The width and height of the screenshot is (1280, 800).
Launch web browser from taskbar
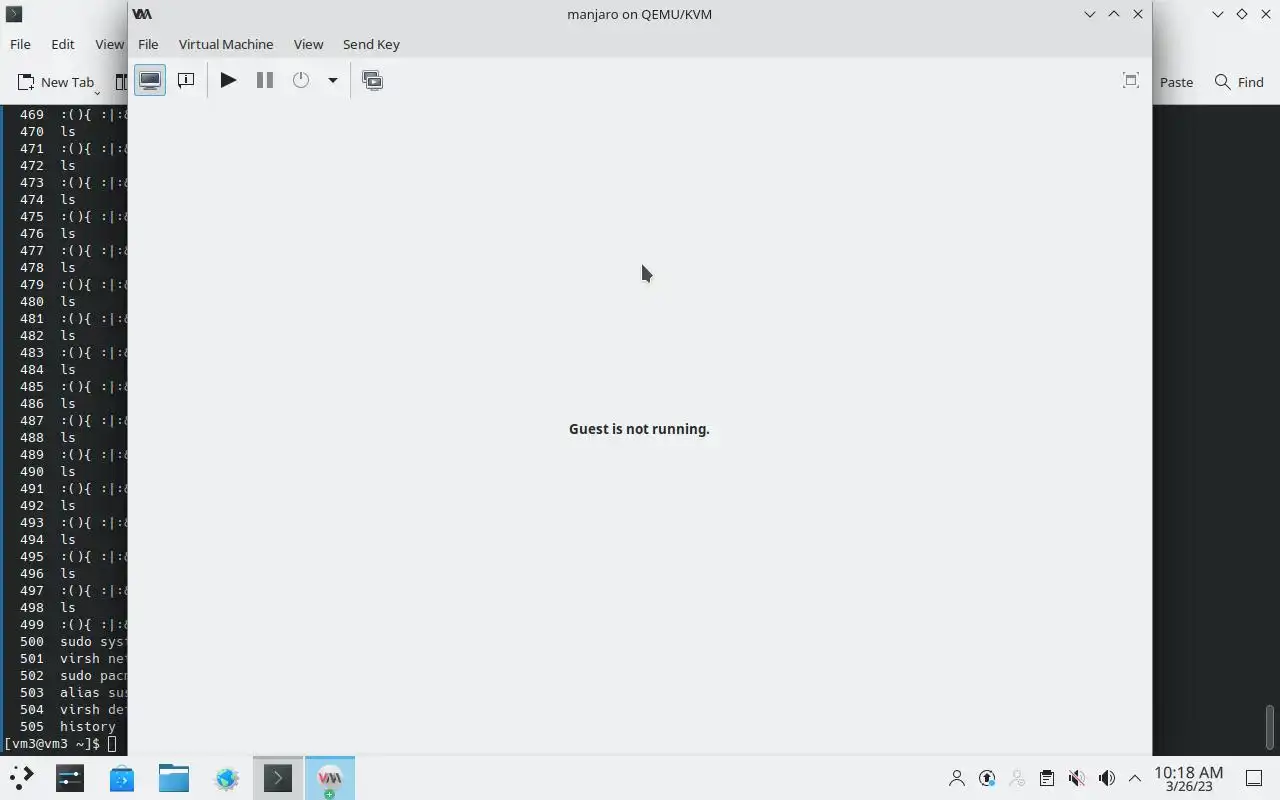(x=226, y=778)
